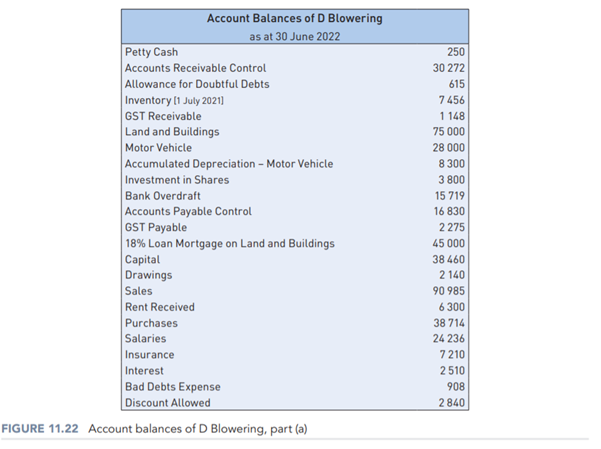
Task: Select the Bad Debts Expense label
Action: pos(173,387)
